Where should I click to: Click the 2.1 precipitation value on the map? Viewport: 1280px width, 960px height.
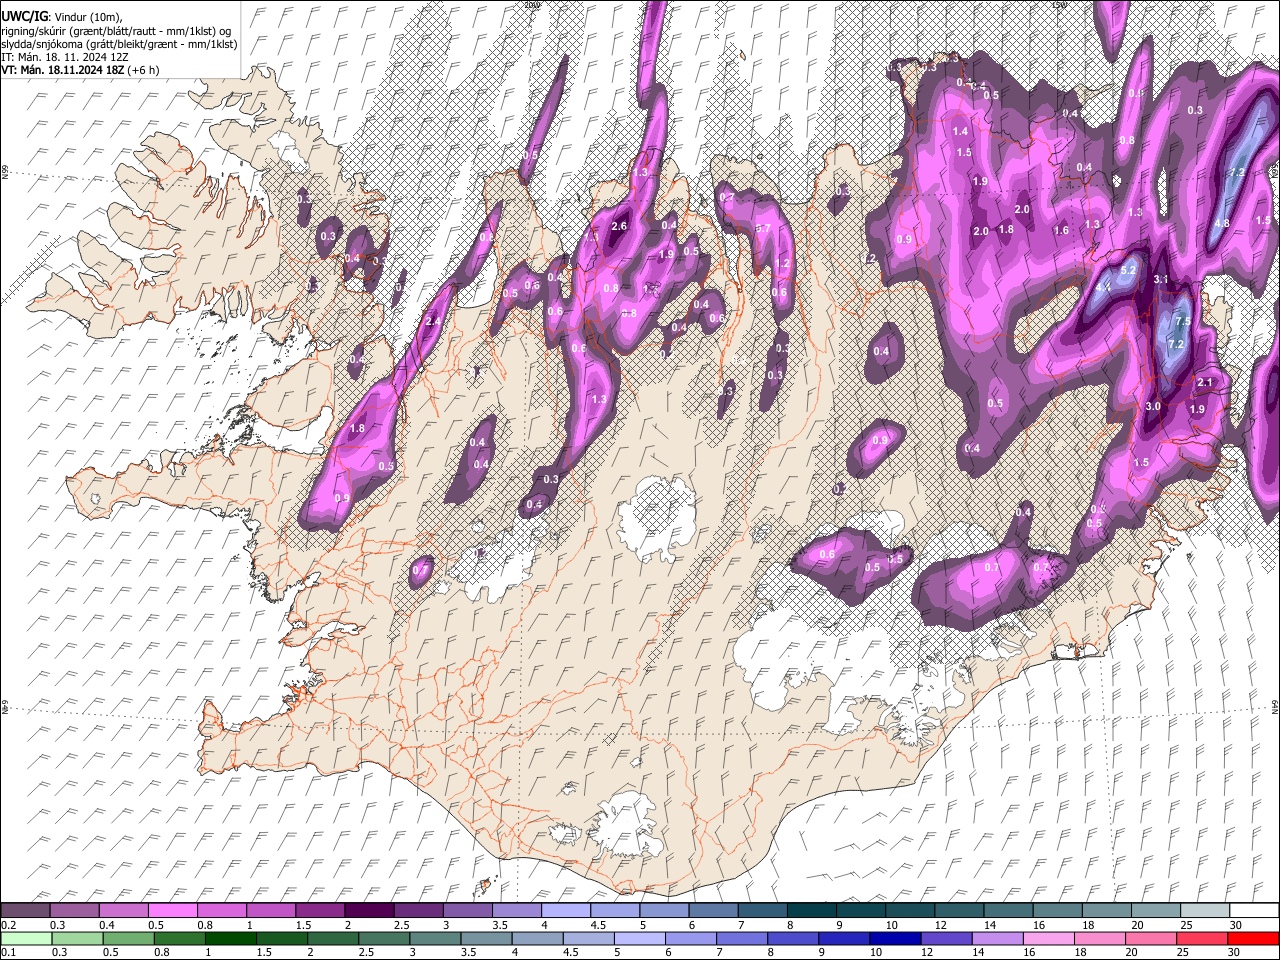click(1205, 382)
